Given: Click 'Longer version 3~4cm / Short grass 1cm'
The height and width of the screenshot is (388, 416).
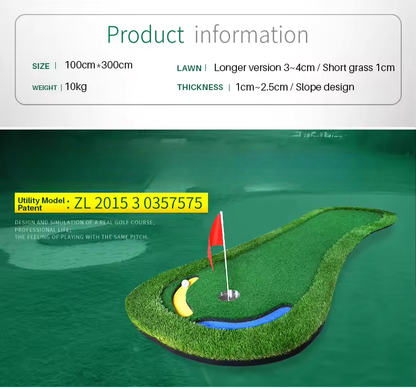Looking at the screenshot, I should (x=304, y=68).
